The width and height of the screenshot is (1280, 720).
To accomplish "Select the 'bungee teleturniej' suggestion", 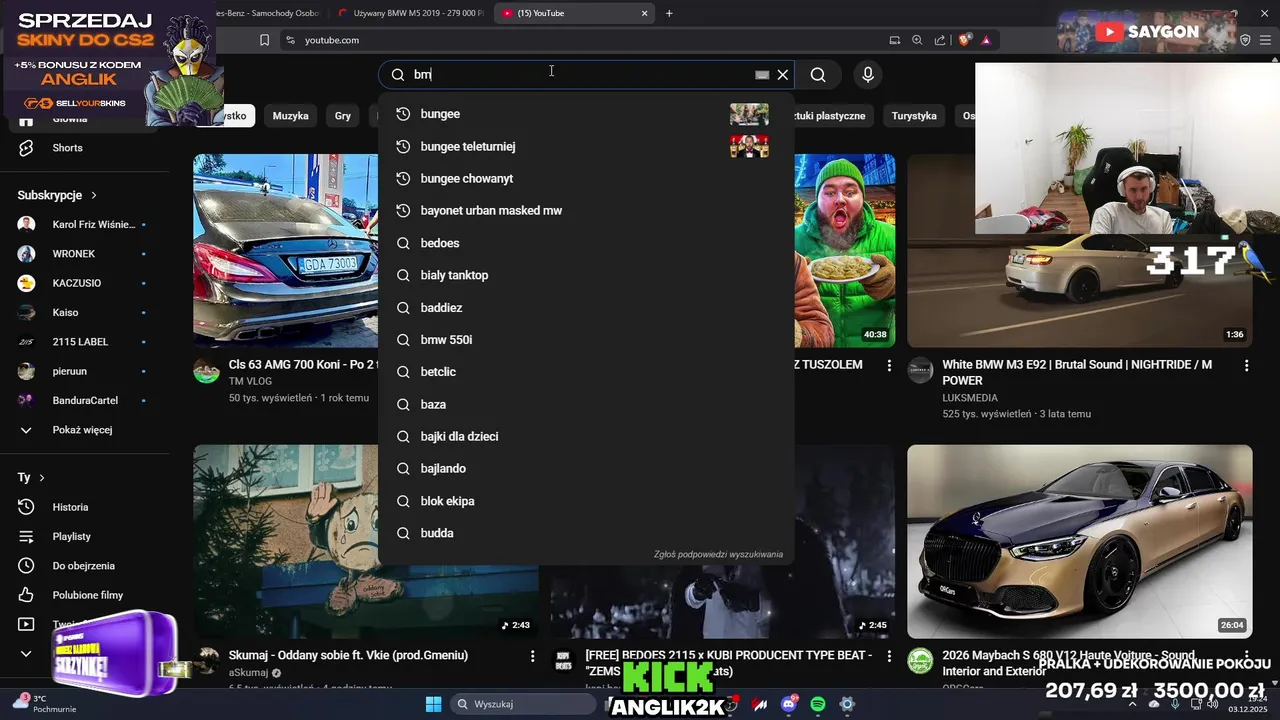I will (x=586, y=146).
